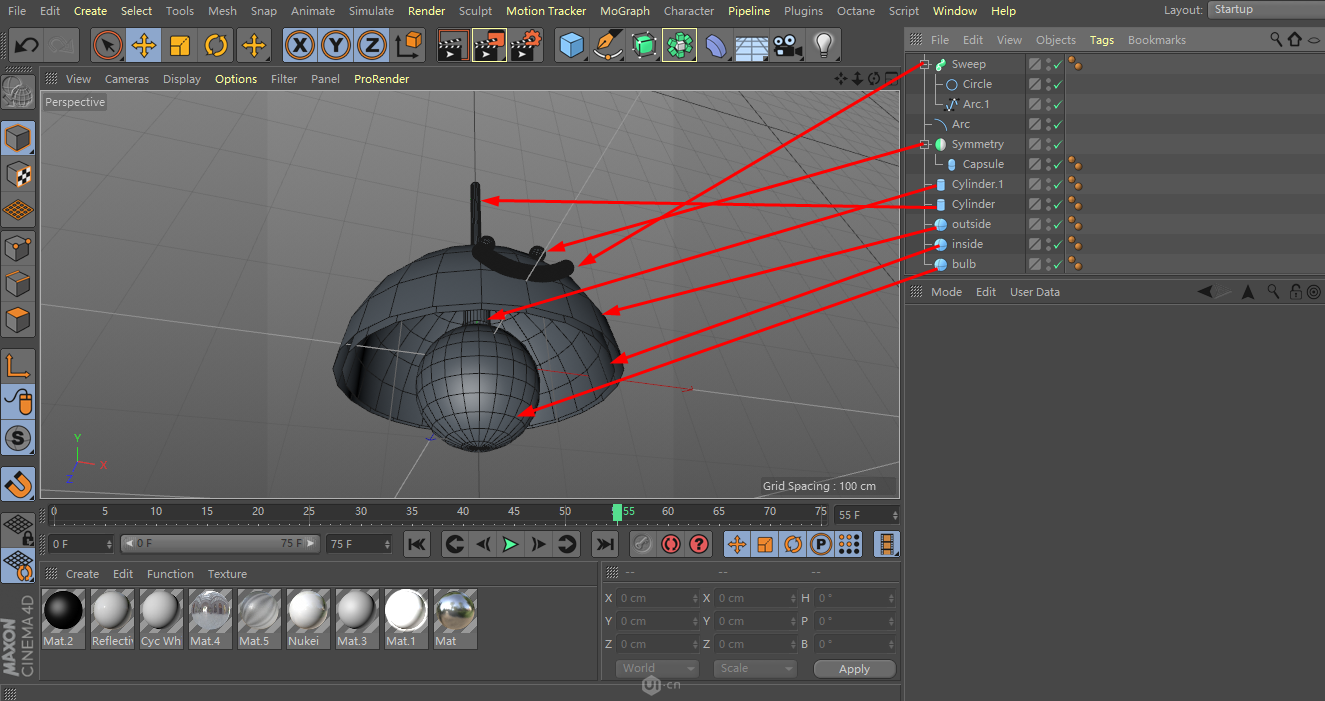The height and width of the screenshot is (701, 1325).
Task: Open the World coordinate system dropdown
Action: [x=655, y=668]
